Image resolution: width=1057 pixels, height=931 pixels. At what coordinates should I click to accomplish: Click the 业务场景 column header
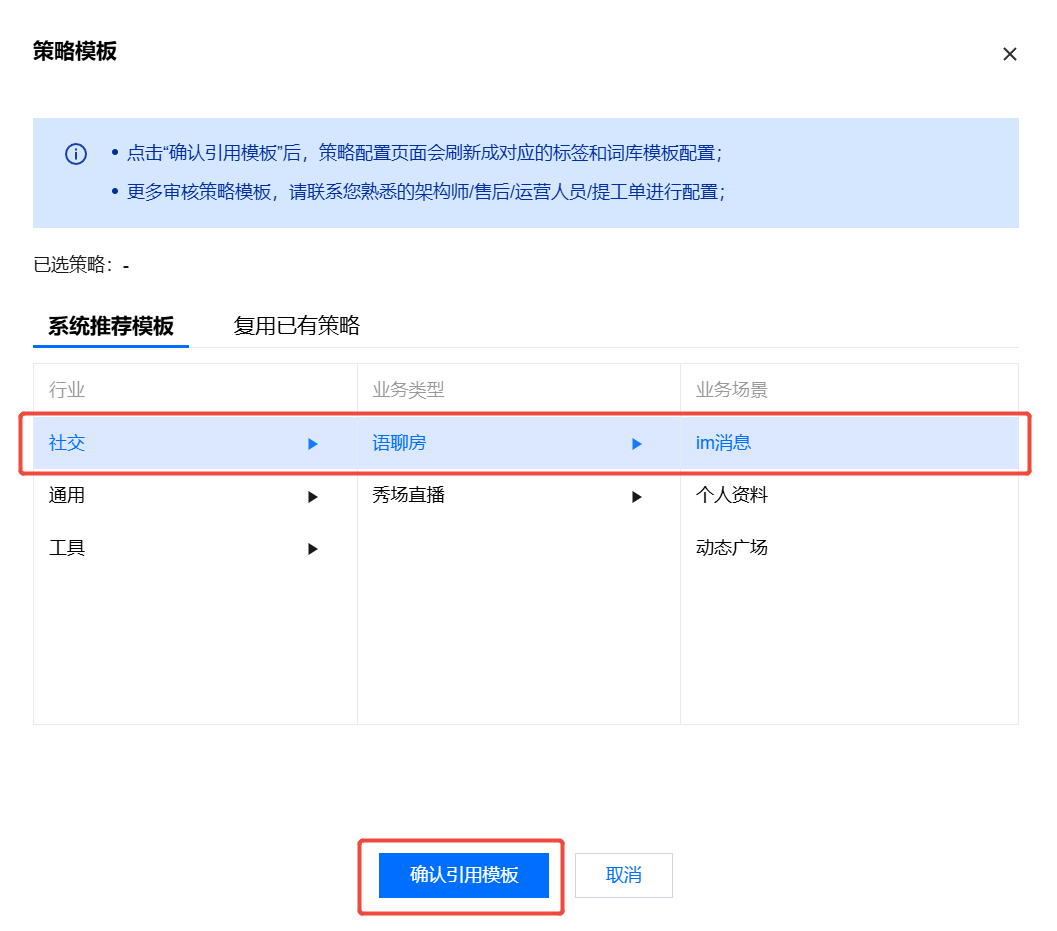coord(732,390)
